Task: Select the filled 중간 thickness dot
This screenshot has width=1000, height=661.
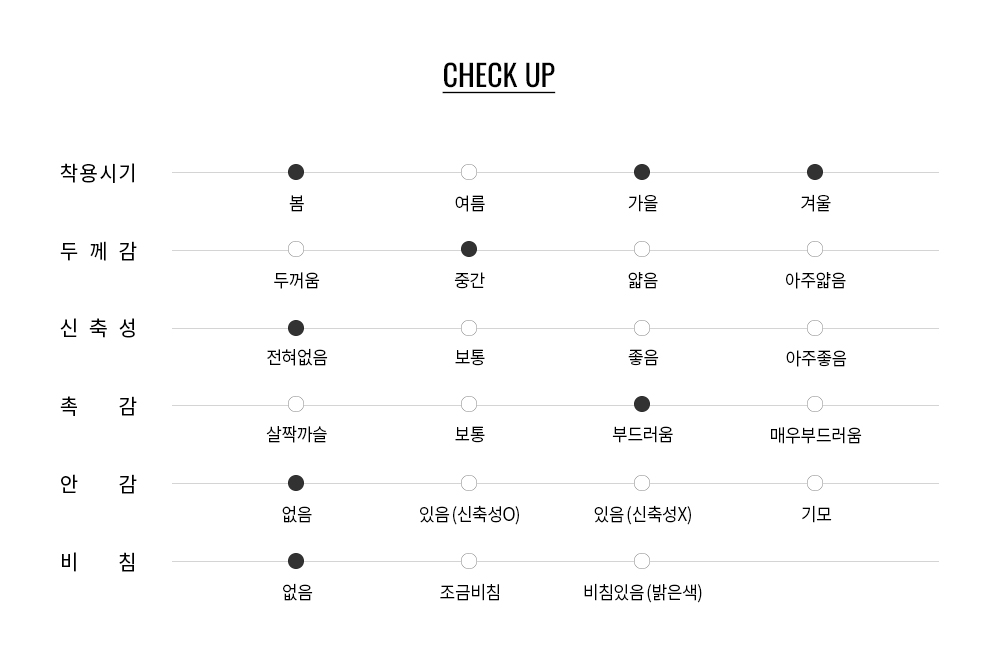Action: [469, 249]
